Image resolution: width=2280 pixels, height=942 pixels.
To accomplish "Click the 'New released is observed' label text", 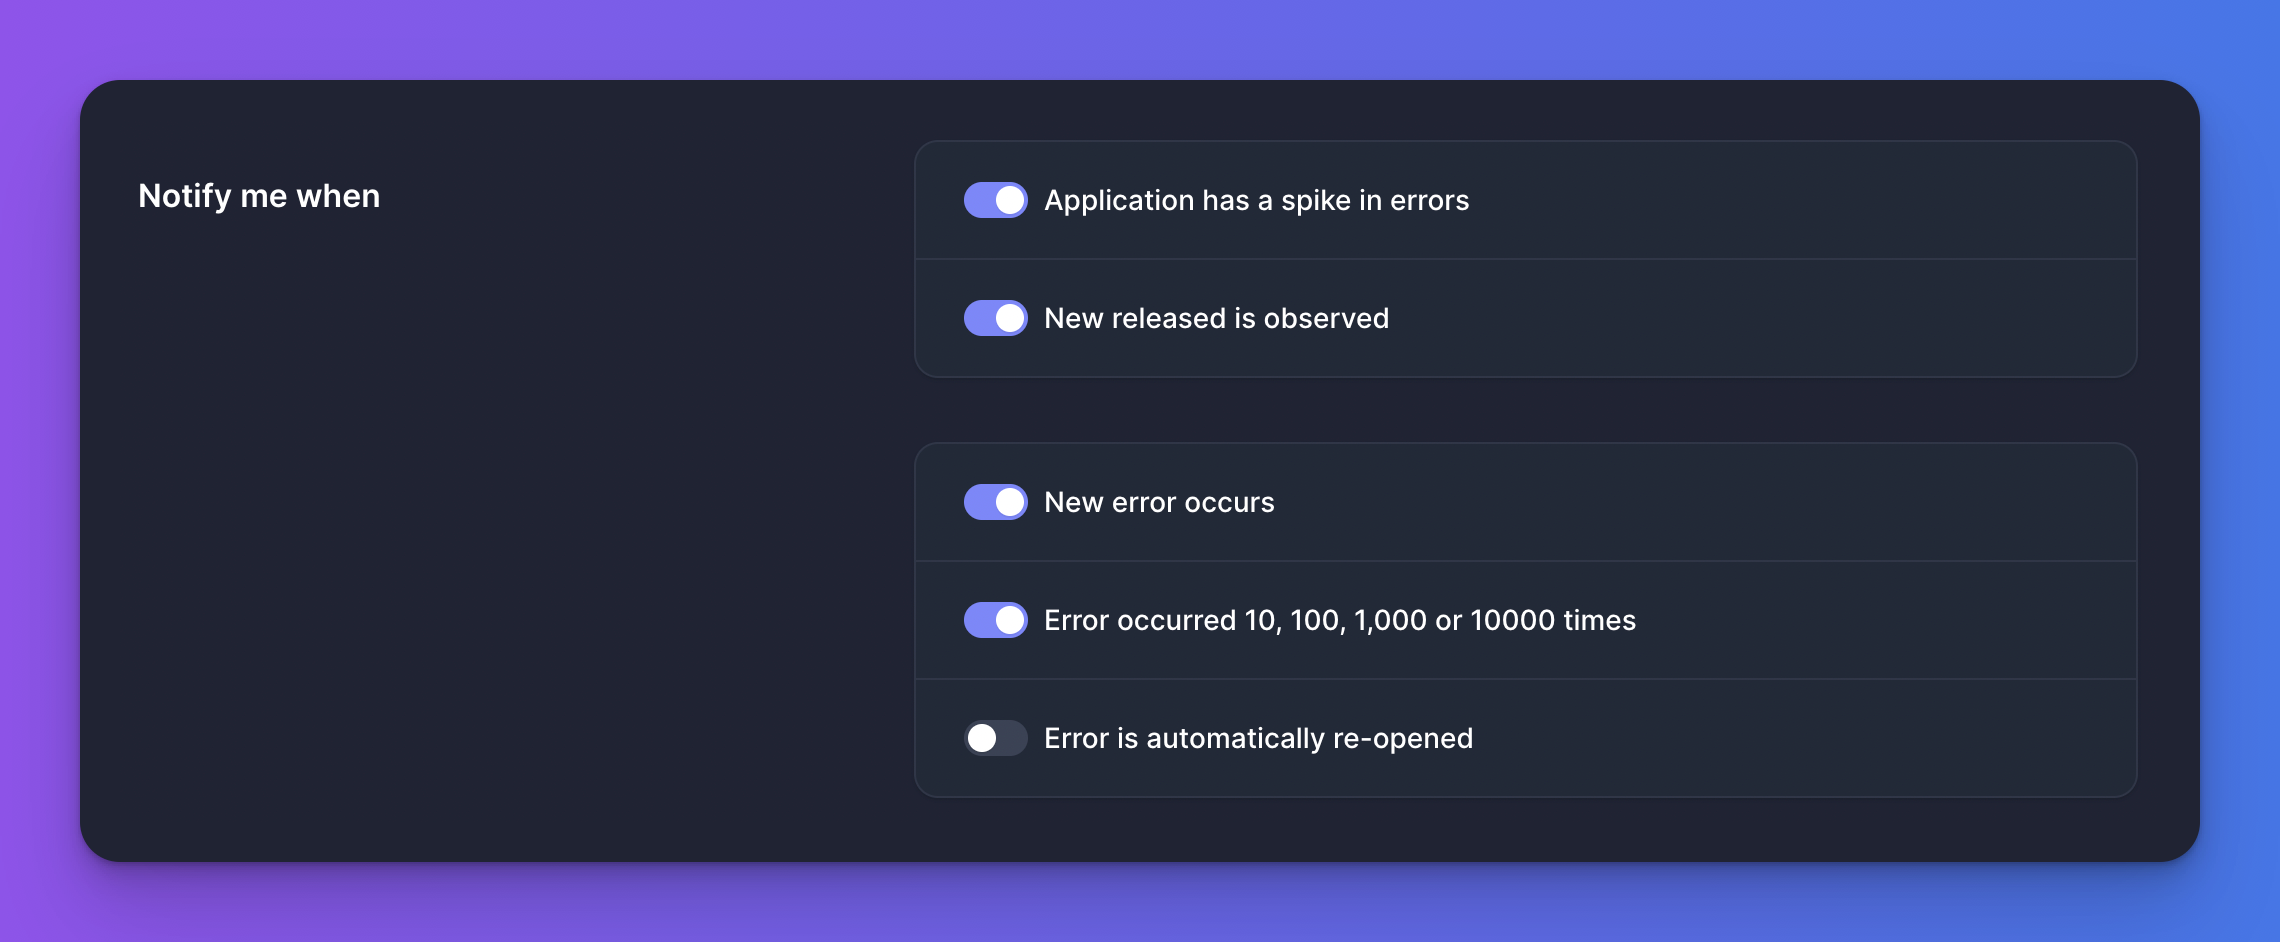I will pos(1217,318).
